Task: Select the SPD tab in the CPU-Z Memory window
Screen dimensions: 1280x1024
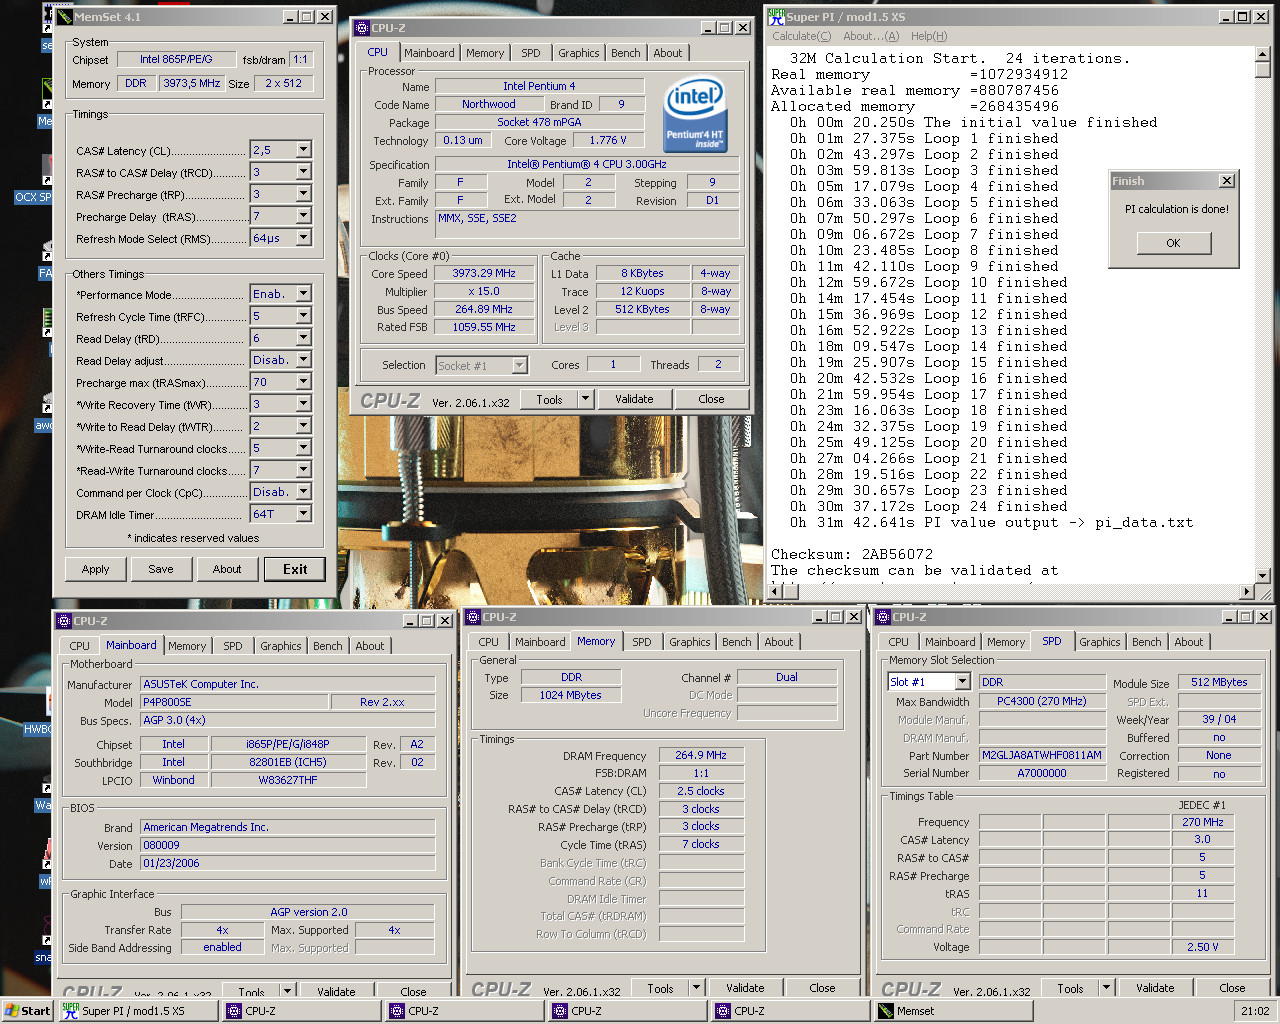Action: 642,642
